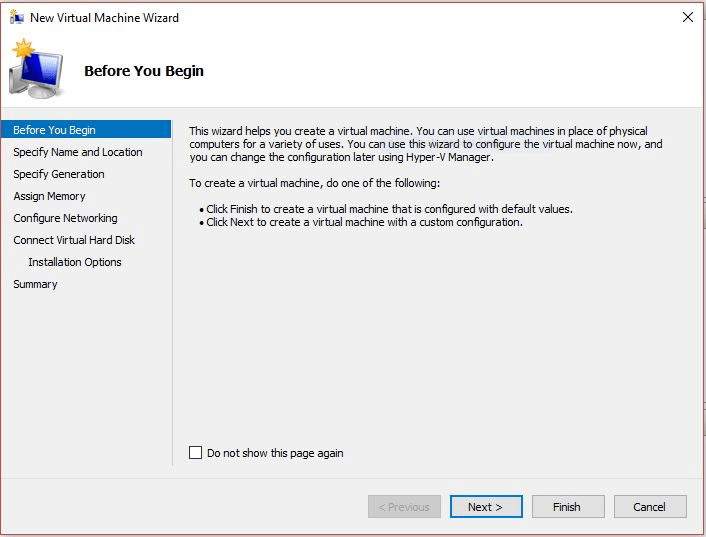Close the New Virtual Machine Wizard window
706x537 pixels.
[686, 17]
